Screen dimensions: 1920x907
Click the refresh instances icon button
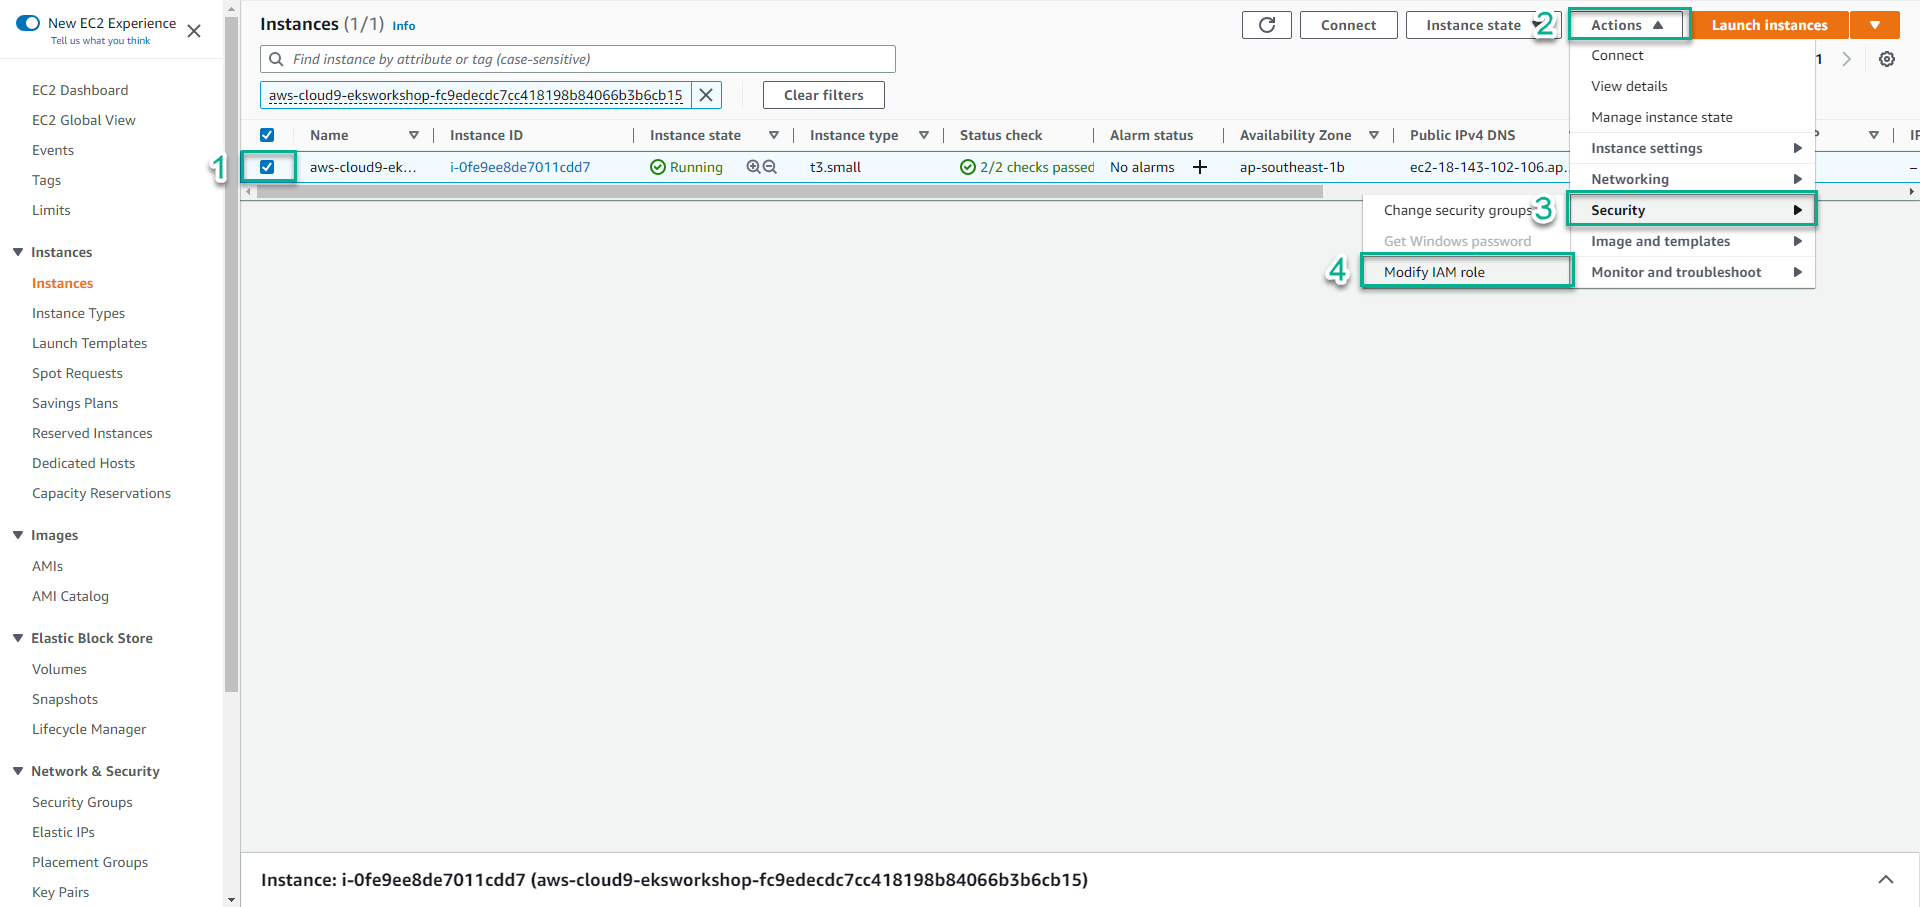click(1266, 25)
